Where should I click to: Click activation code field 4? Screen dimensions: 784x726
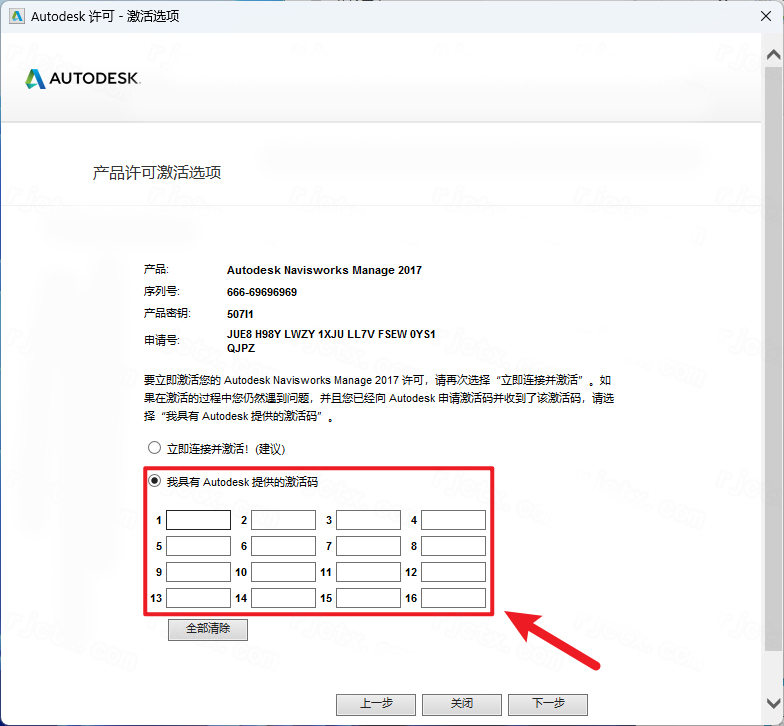point(454,520)
